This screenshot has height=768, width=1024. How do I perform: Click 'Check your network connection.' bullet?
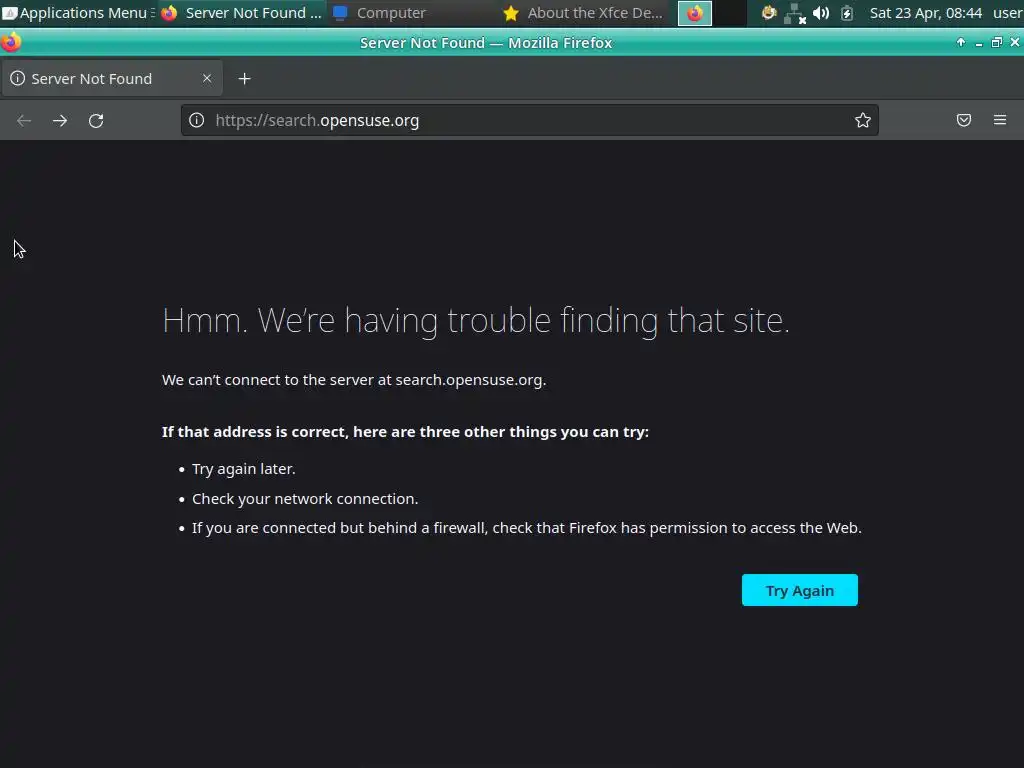click(305, 499)
